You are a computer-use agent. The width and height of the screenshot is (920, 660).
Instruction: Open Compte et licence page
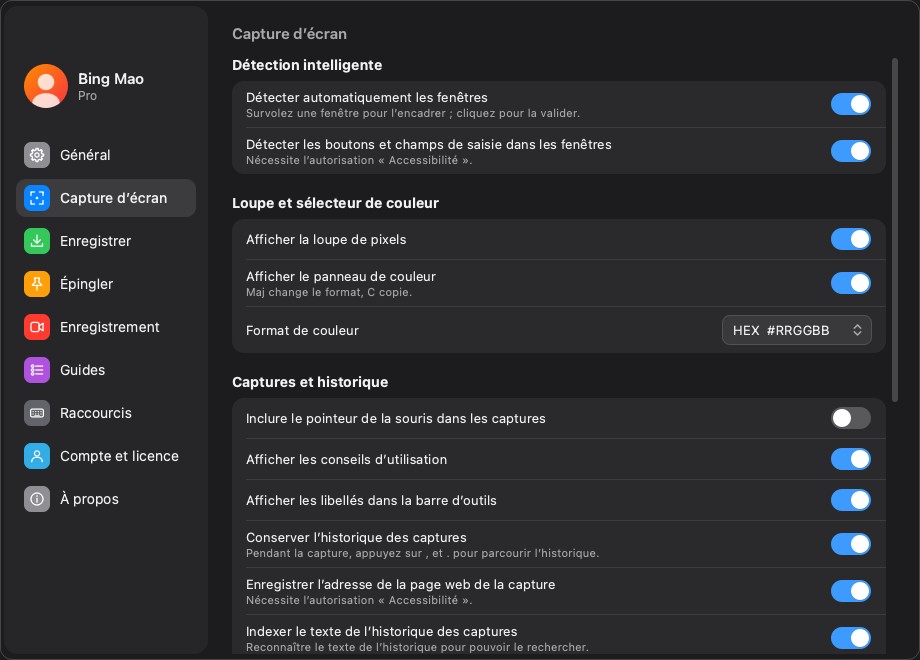(106, 456)
